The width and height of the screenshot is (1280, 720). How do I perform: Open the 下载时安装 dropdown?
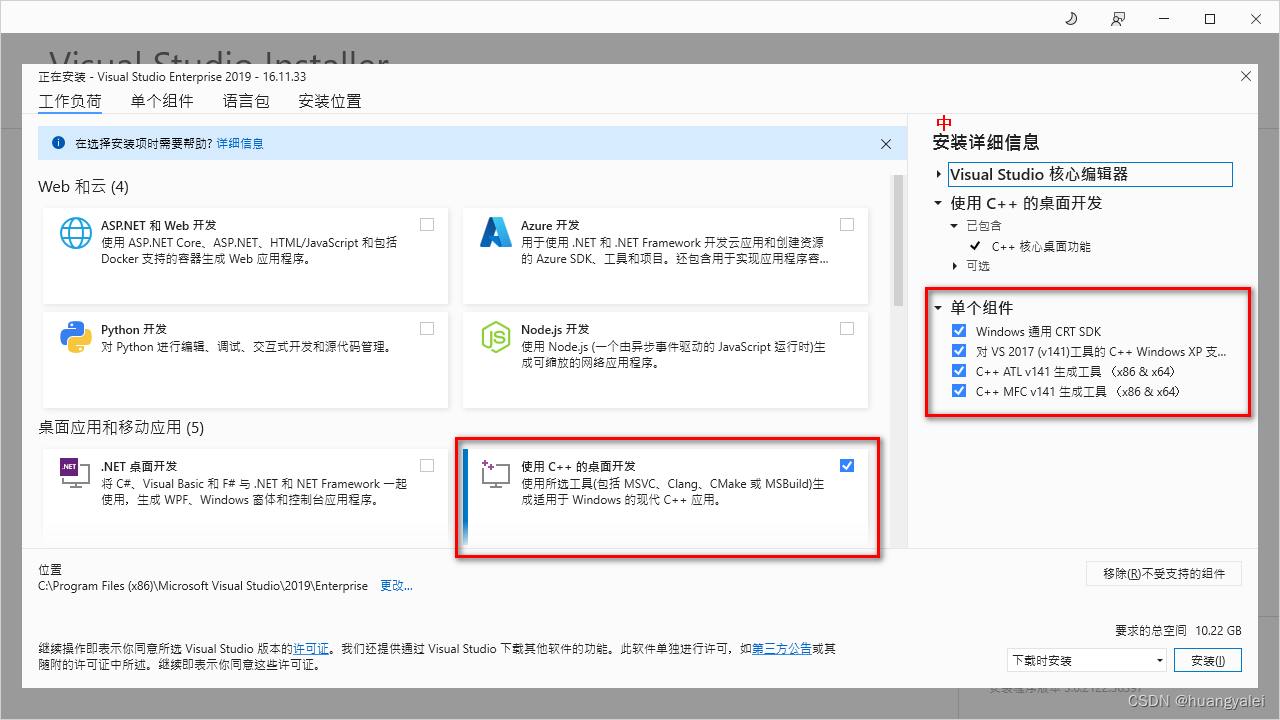click(x=1160, y=660)
